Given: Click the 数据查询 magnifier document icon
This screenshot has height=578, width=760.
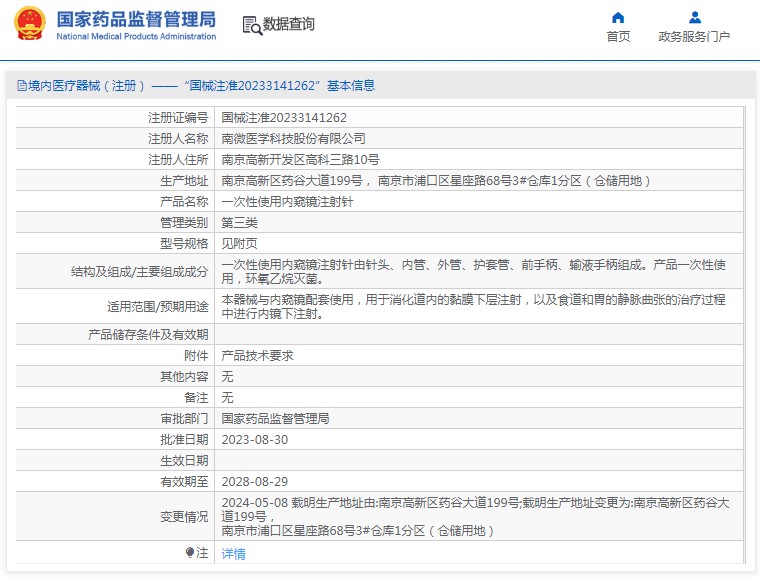Looking at the screenshot, I should 252,24.
